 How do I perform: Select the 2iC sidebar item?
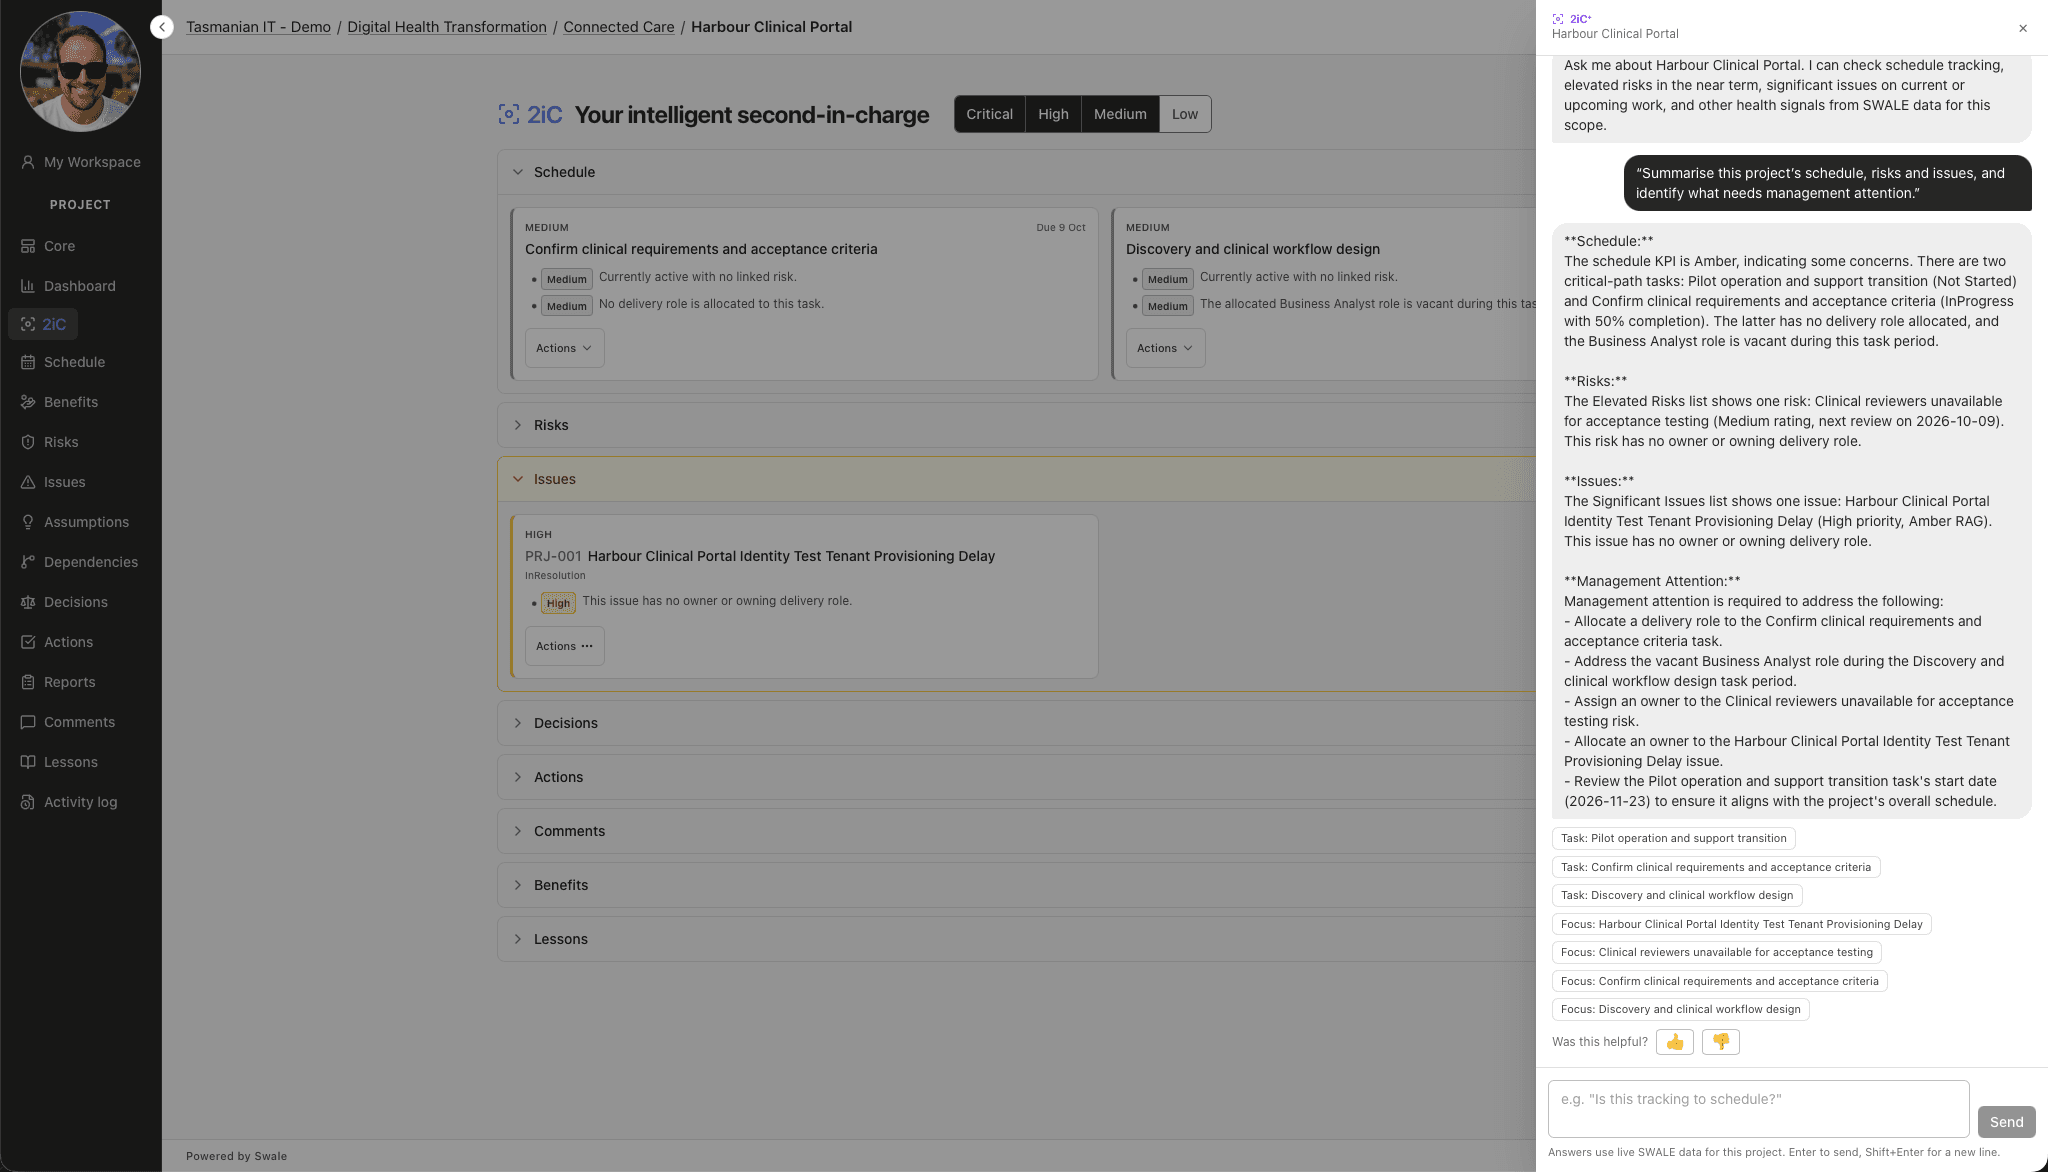point(43,324)
